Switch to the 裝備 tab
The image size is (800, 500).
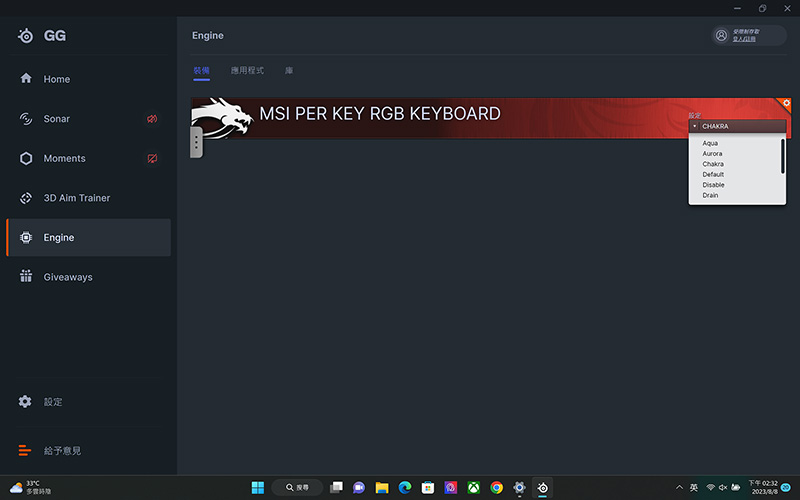202,71
